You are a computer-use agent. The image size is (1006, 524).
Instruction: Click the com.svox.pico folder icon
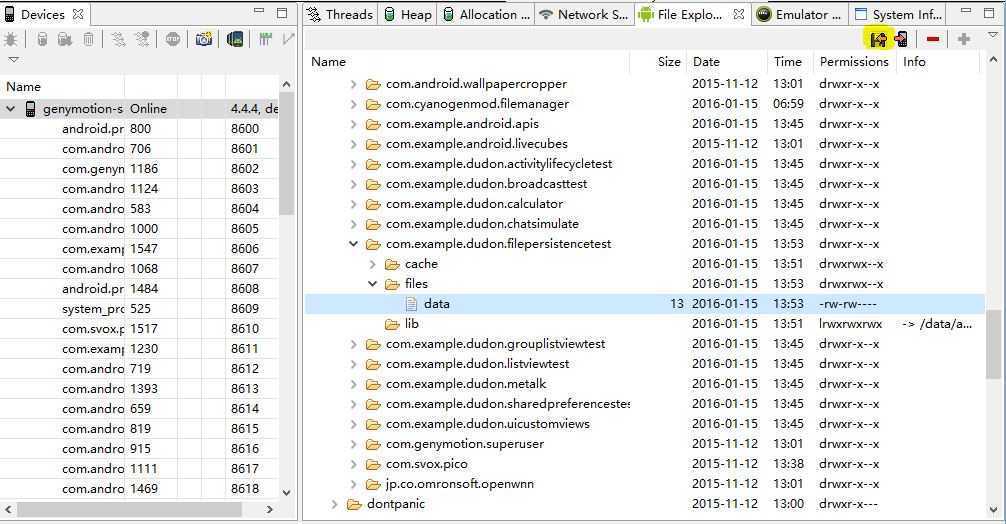[x=373, y=464]
